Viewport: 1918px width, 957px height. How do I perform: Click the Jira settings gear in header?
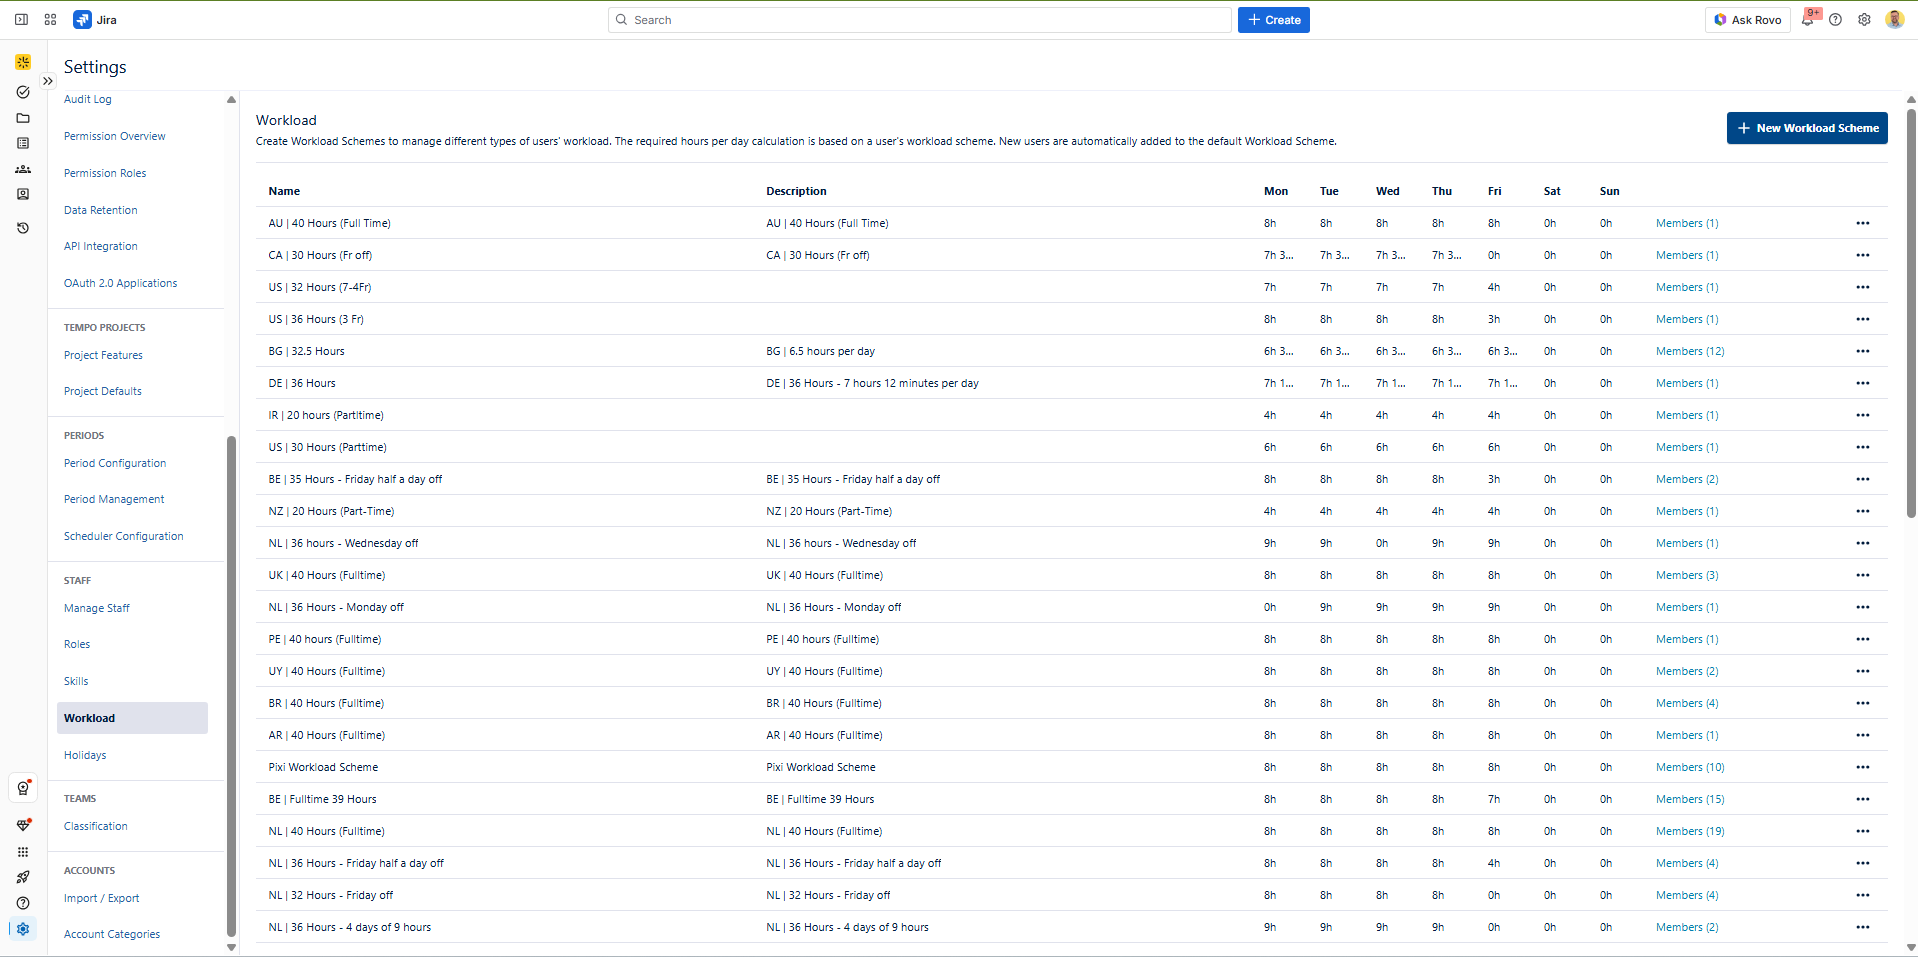[x=1864, y=20]
